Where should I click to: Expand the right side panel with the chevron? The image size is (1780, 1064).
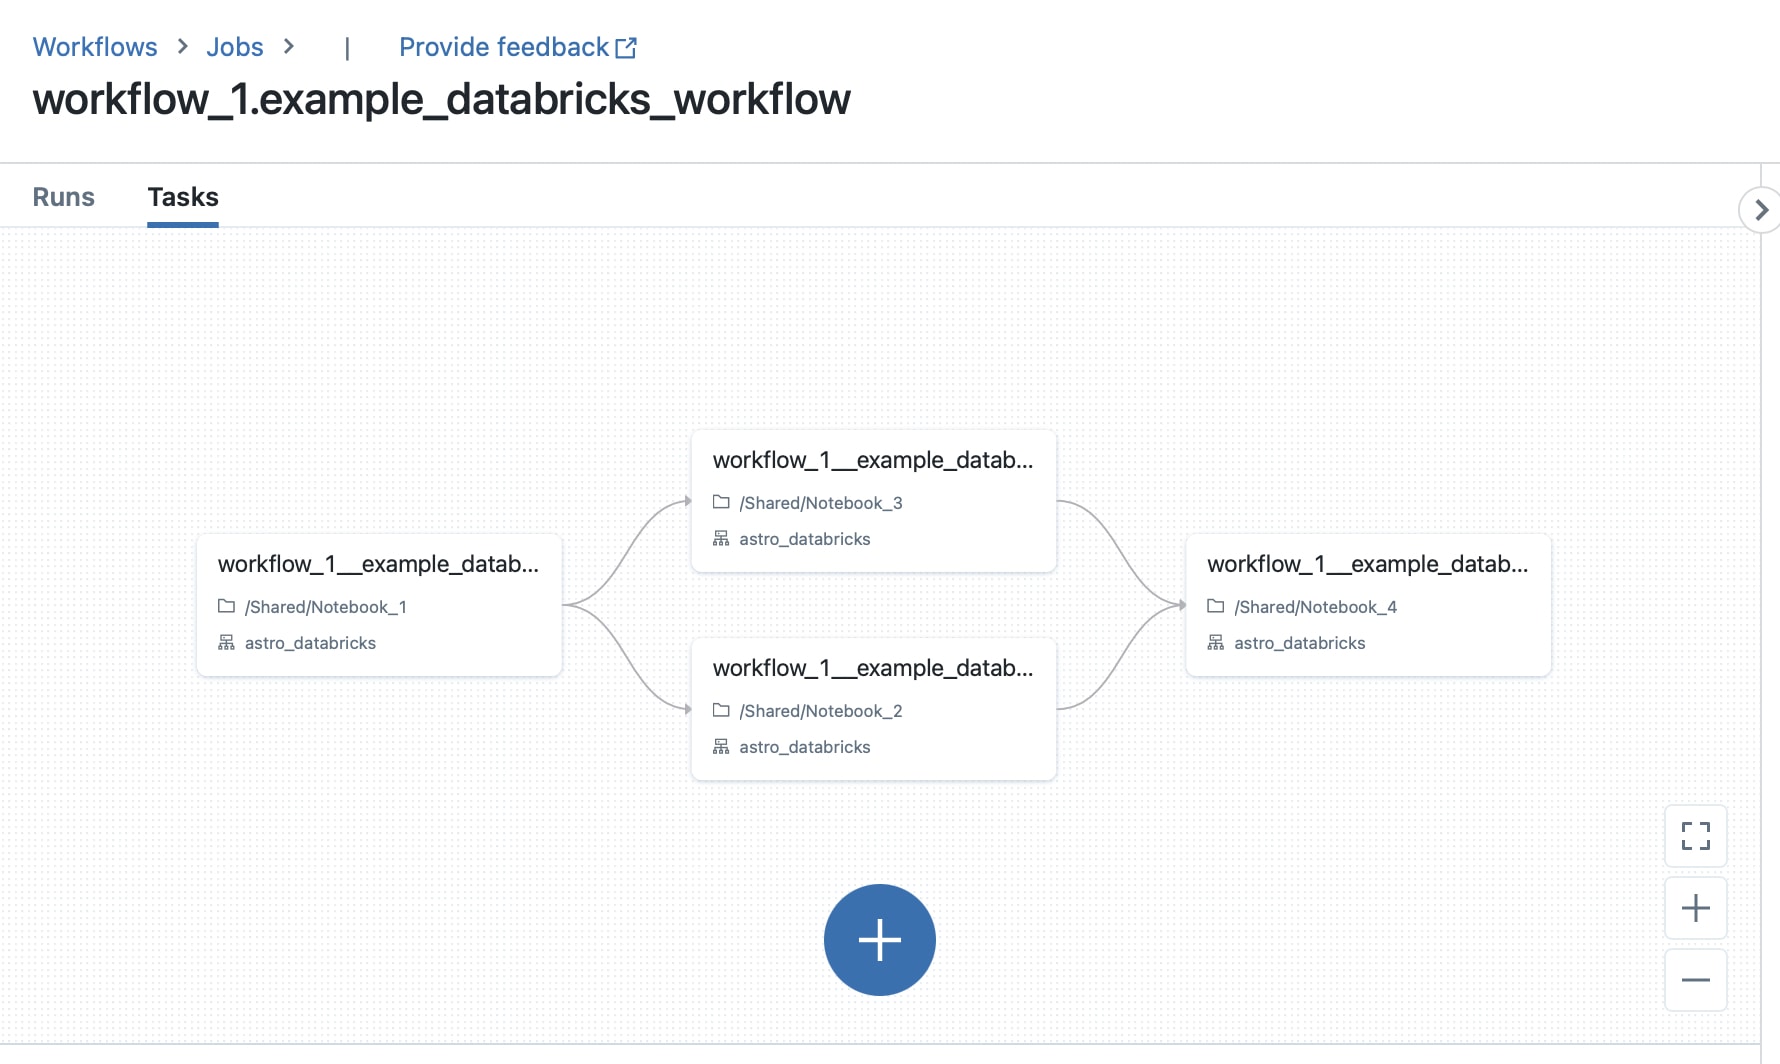(1760, 210)
